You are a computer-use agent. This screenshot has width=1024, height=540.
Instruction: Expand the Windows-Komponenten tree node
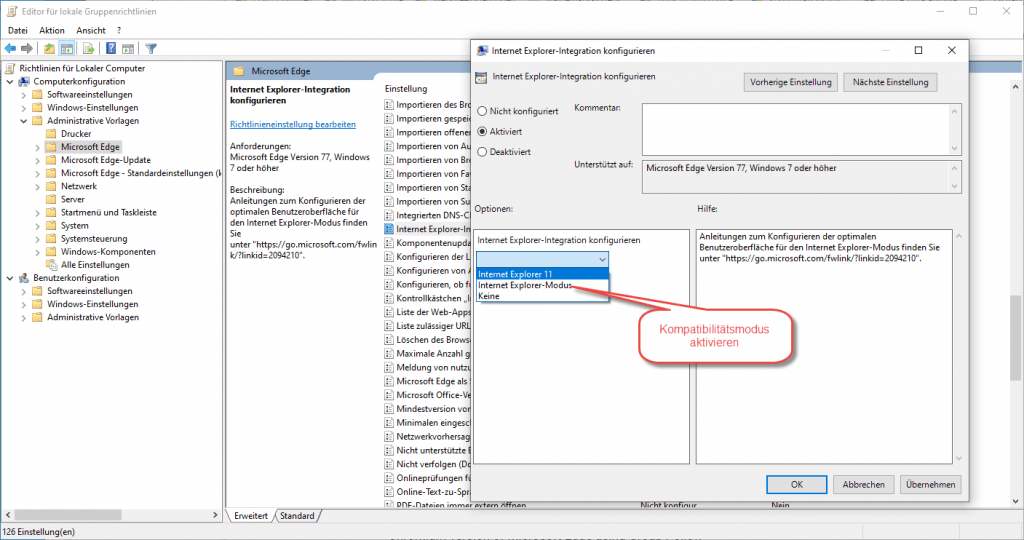click(x=37, y=252)
